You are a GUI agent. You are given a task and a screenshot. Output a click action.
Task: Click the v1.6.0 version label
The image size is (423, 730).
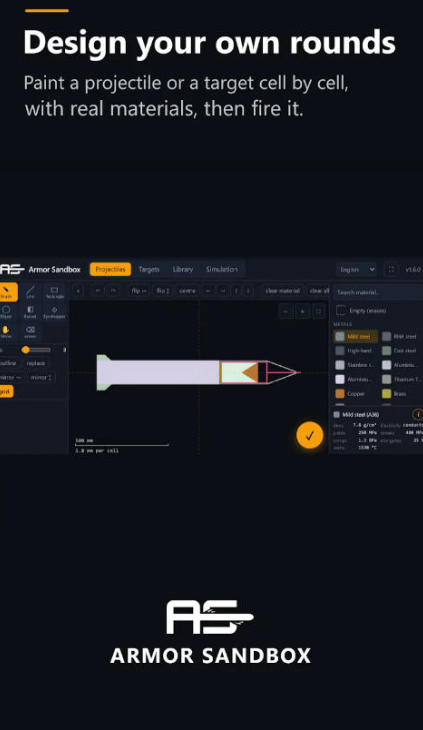413,270
